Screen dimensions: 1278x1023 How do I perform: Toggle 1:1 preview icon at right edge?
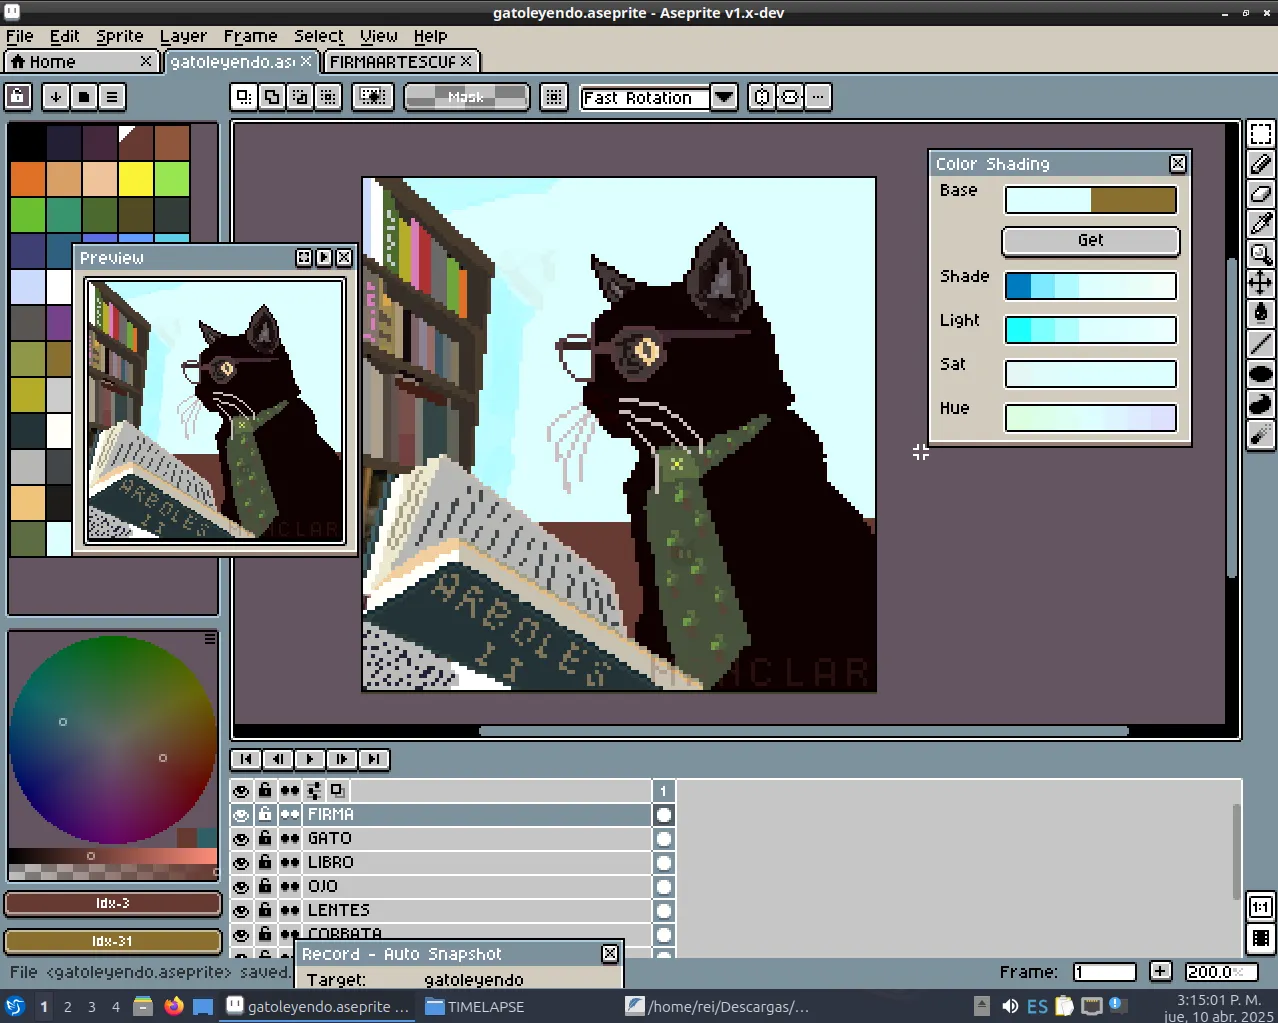pos(1261,907)
